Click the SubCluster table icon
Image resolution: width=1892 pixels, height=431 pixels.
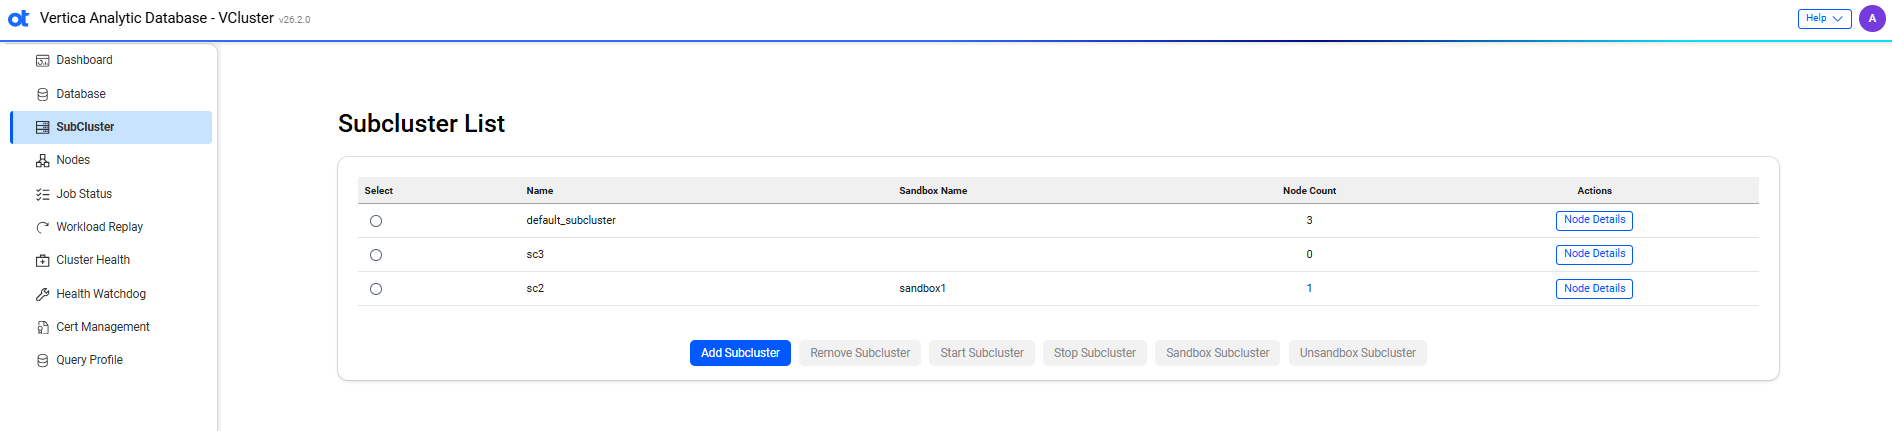[43, 127]
